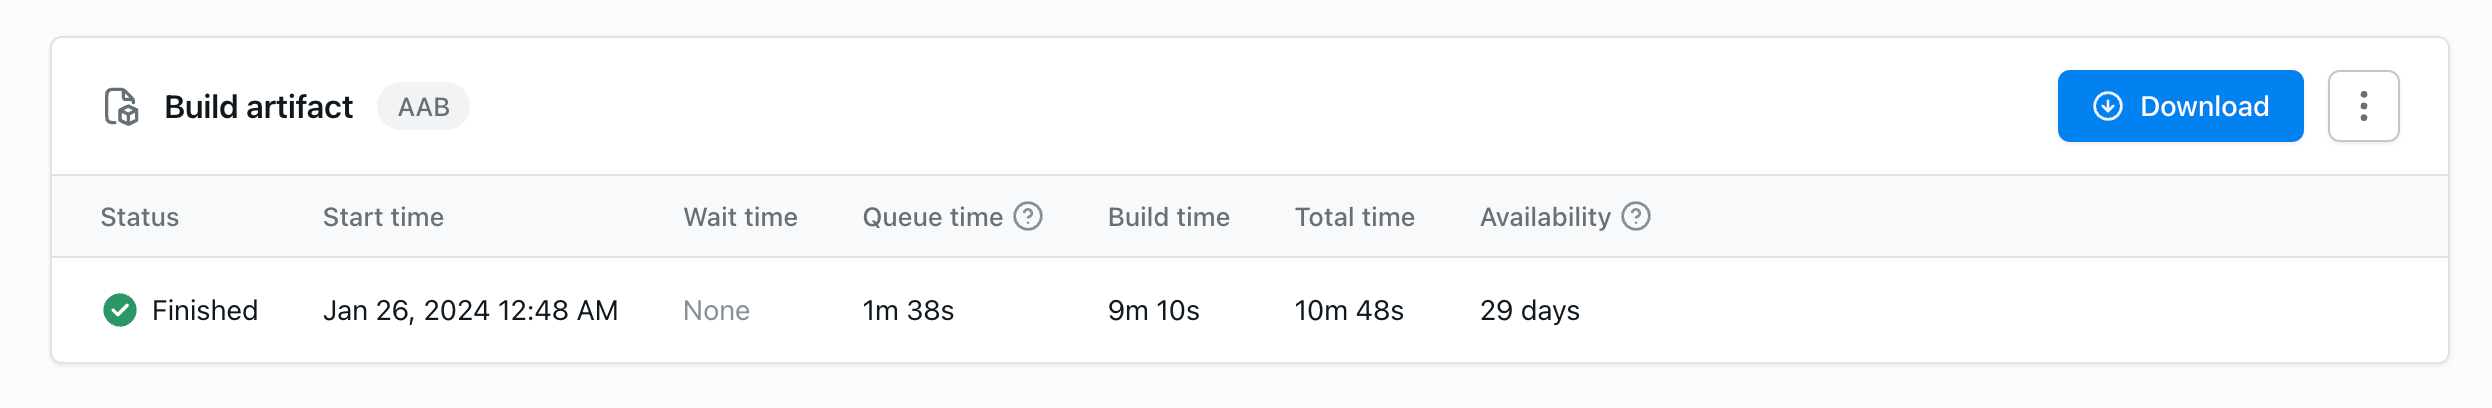The width and height of the screenshot is (2492, 408).
Task: Click the Finished status text
Action: click(x=205, y=310)
